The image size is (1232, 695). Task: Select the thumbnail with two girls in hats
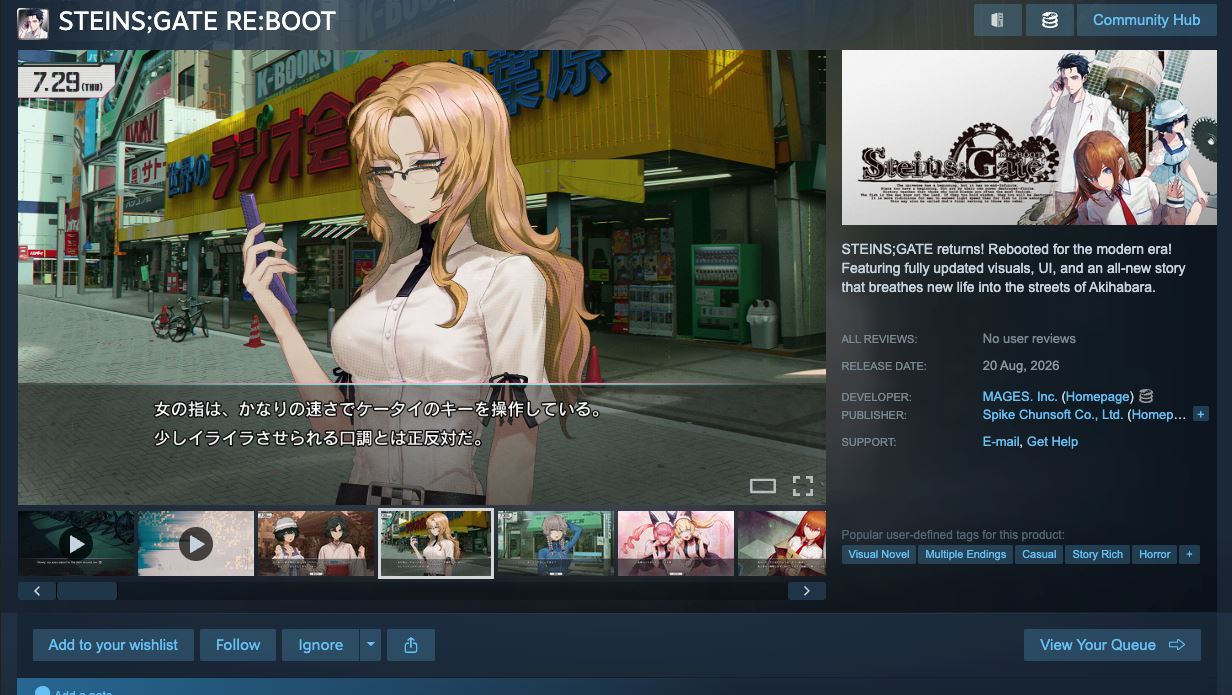[316, 543]
